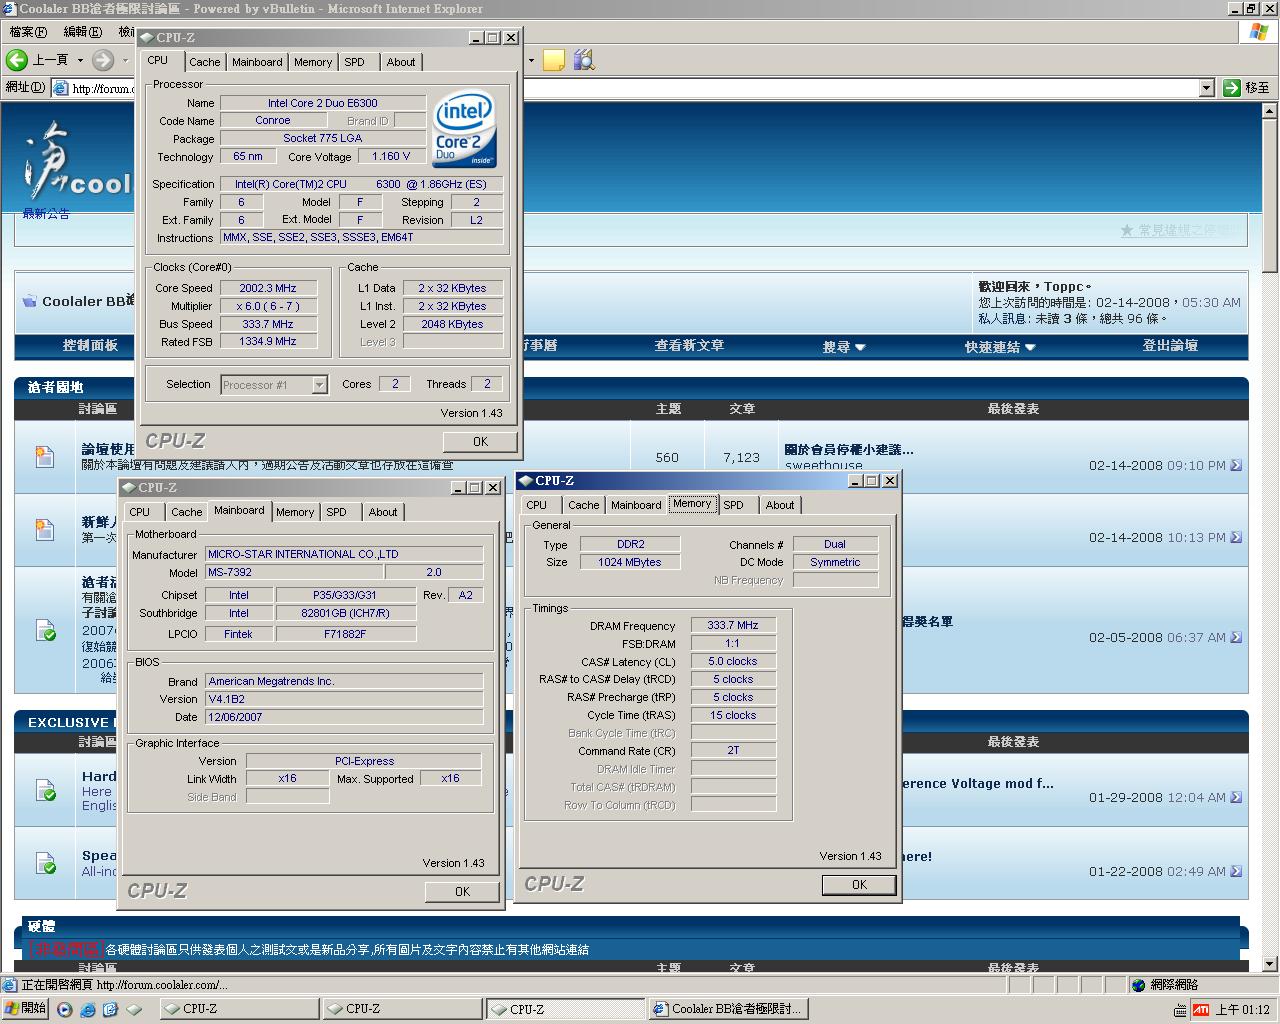Click the first forum folder icon at 論壇使用 row
The image size is (1280, 1024).
click(x=45, y=457)
